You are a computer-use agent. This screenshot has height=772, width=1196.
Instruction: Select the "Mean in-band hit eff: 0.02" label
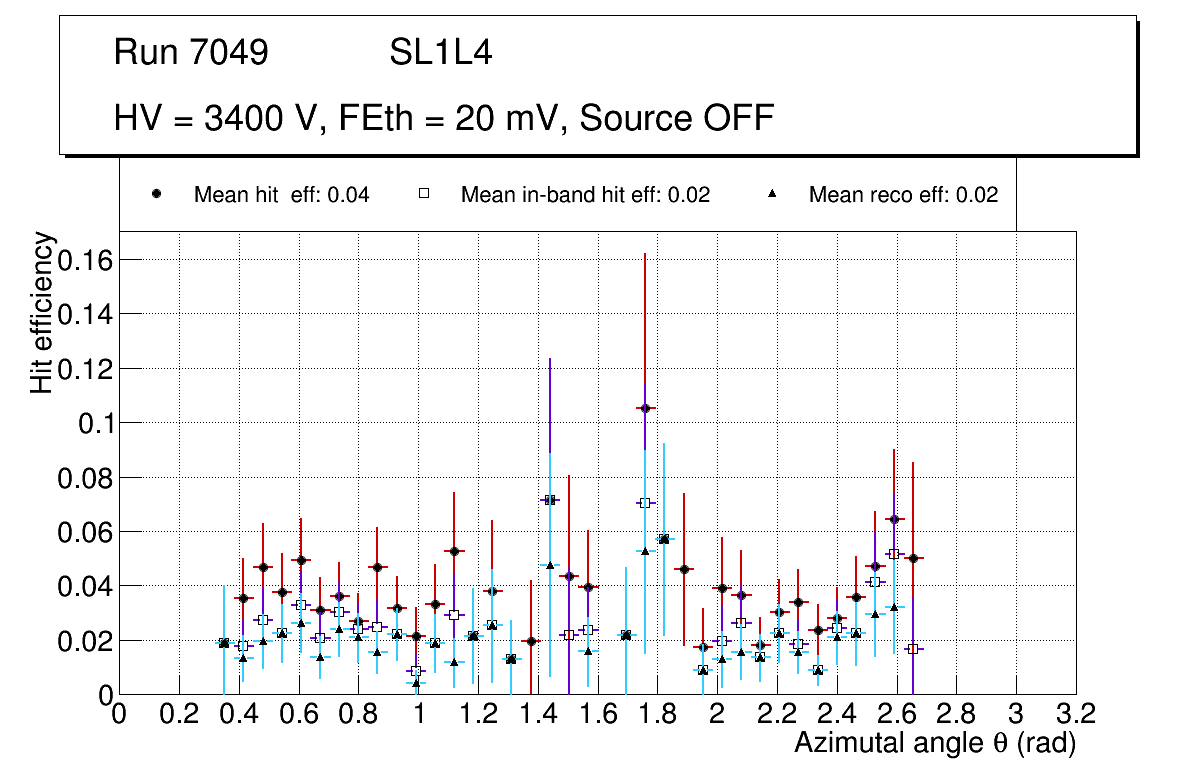click(x=585, y=195)
